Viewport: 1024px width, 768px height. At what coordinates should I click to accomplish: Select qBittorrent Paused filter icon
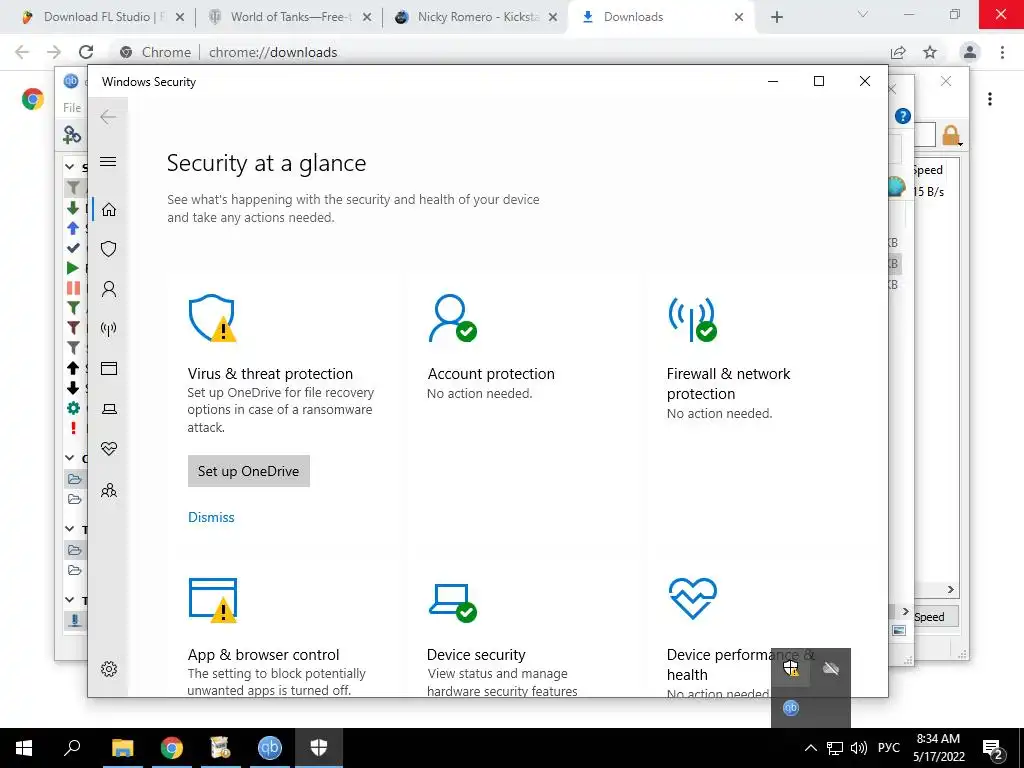(73, 288)
